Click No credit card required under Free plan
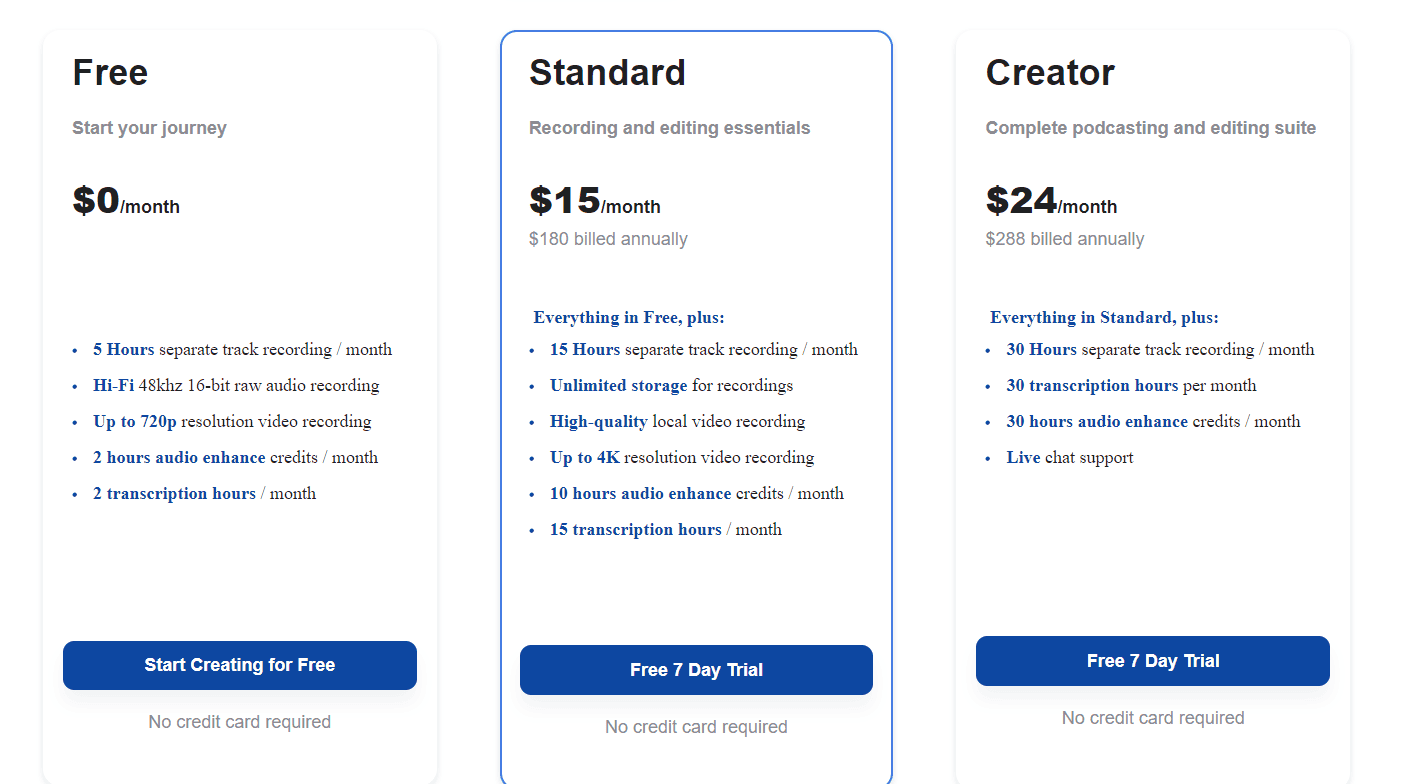This screenshot has width=1407, height=784. click(x=239, y=721)
